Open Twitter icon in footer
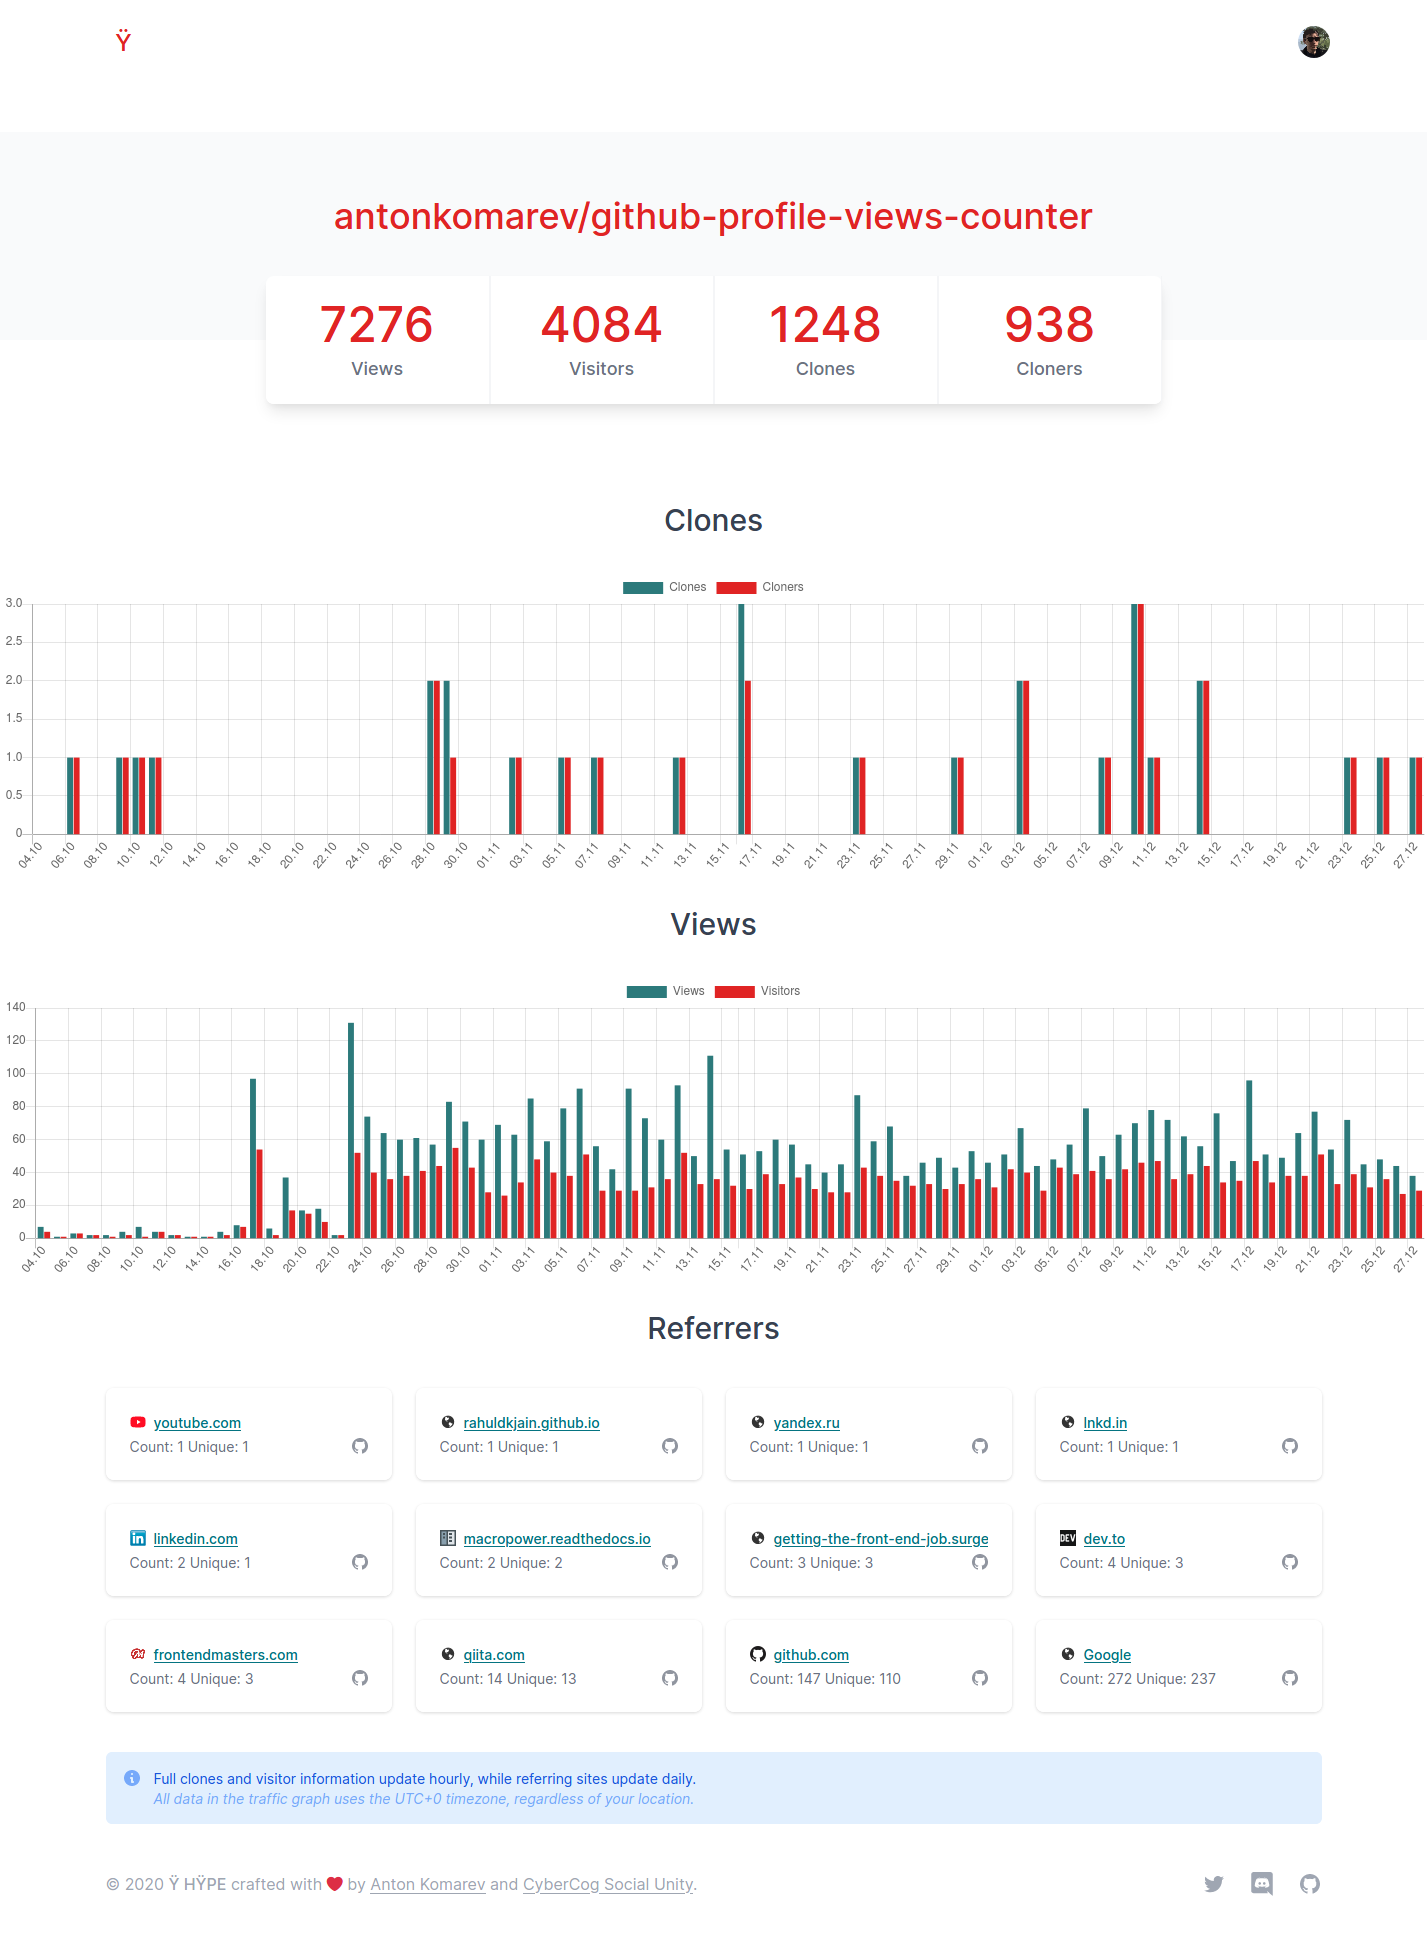1427x1944 pixels. pyautogui.click(x=1214, y=1884)
